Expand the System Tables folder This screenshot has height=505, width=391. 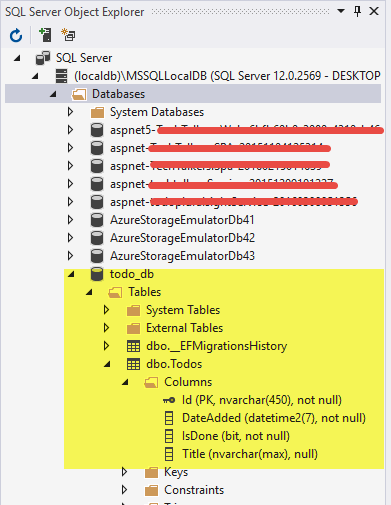(x=106, y=310)
